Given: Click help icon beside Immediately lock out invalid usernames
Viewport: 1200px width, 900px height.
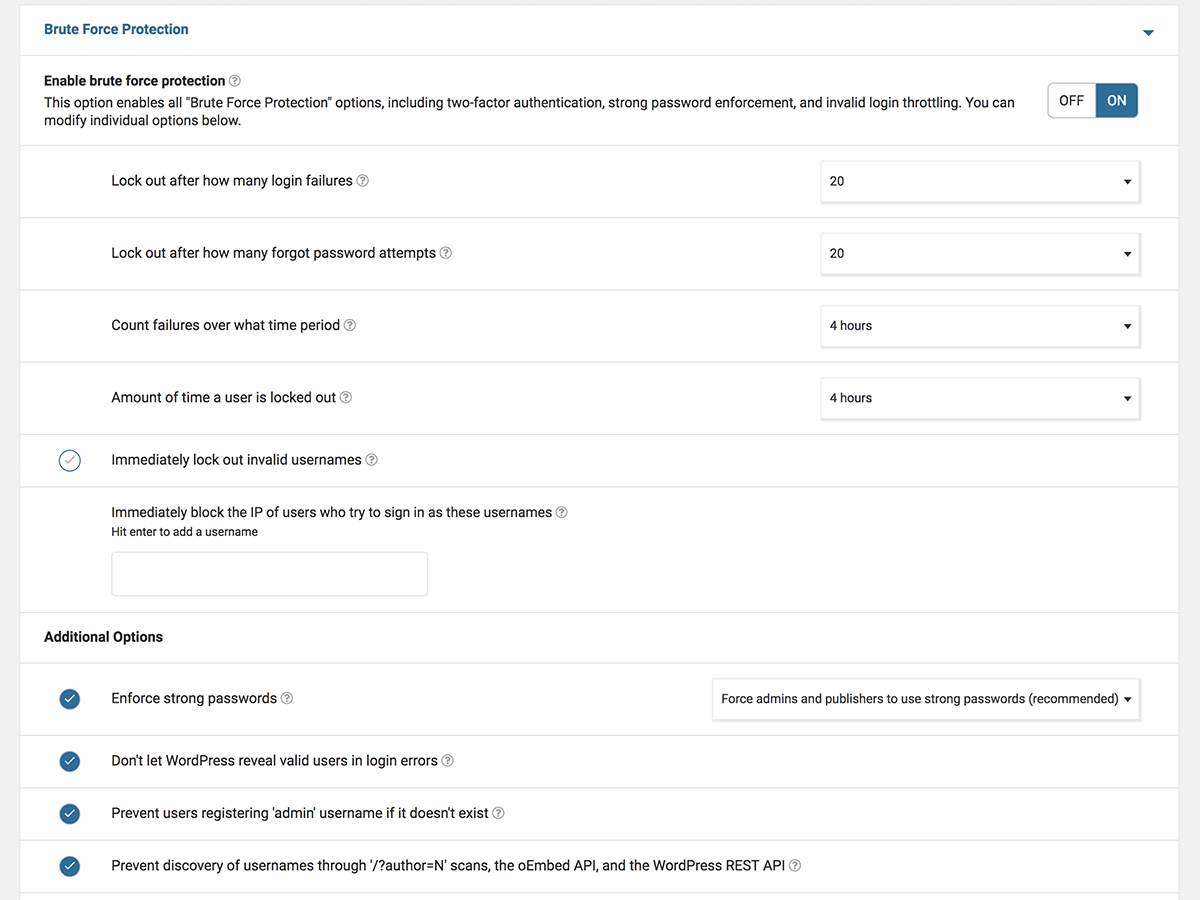Looking at the screenshot, I should click(x=372, y=460).
